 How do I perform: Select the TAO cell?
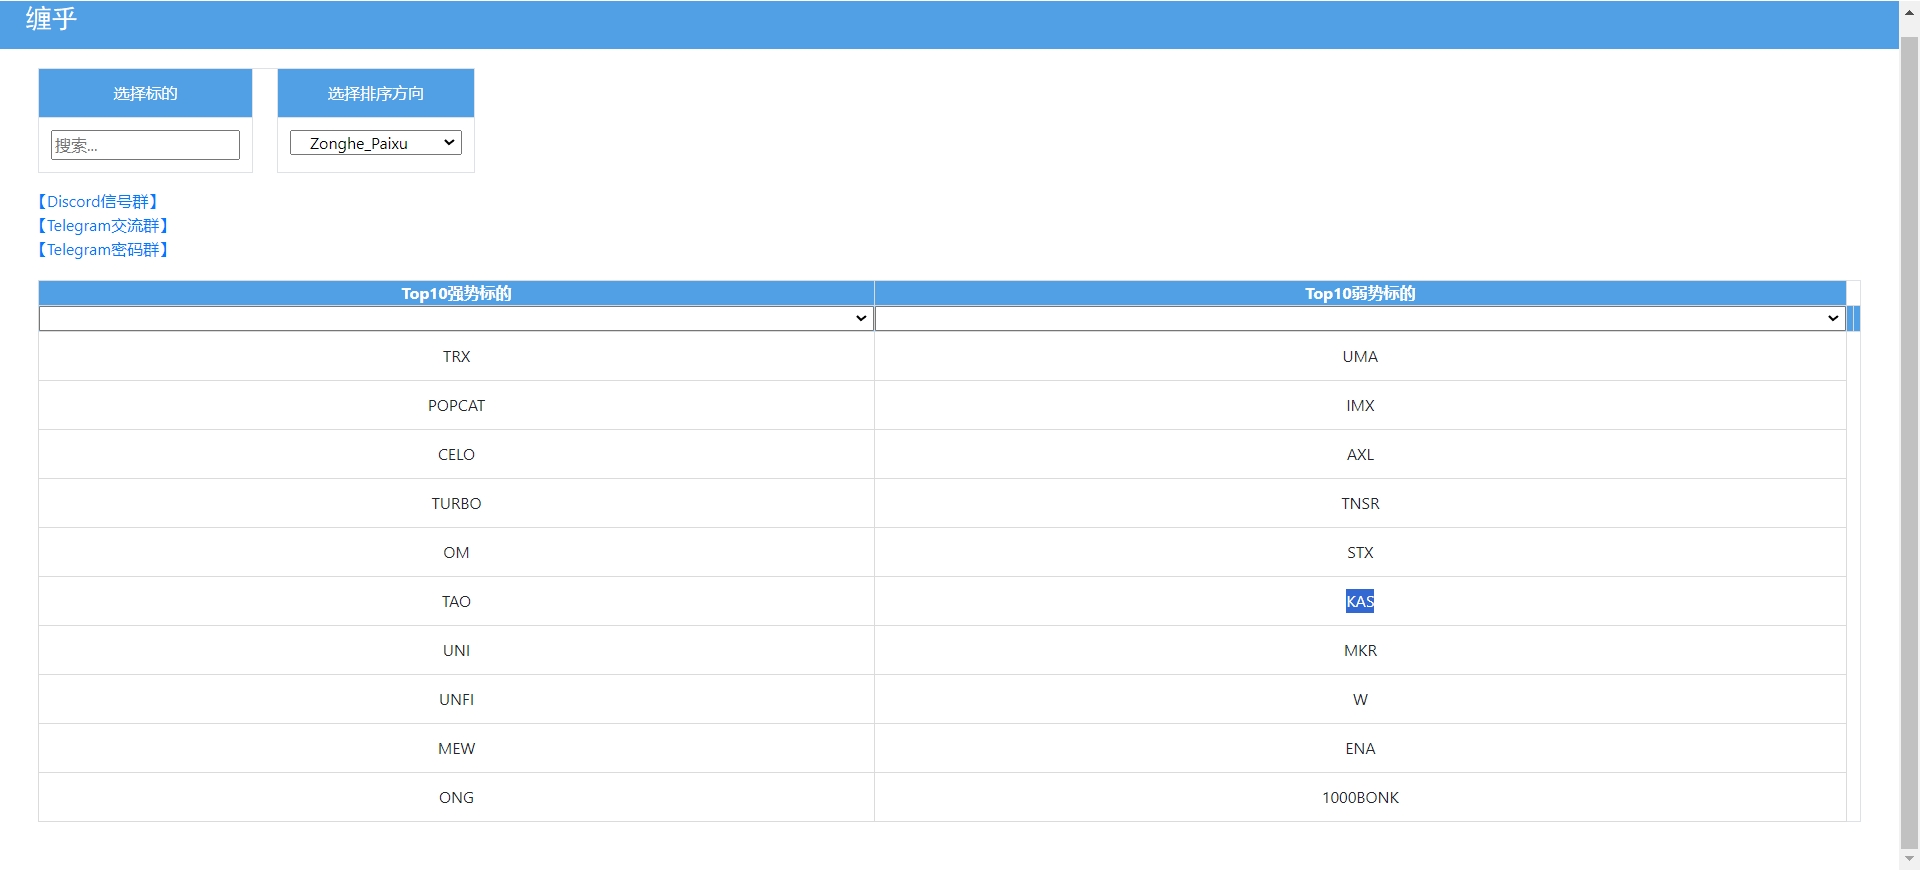(x=456, y=602)
